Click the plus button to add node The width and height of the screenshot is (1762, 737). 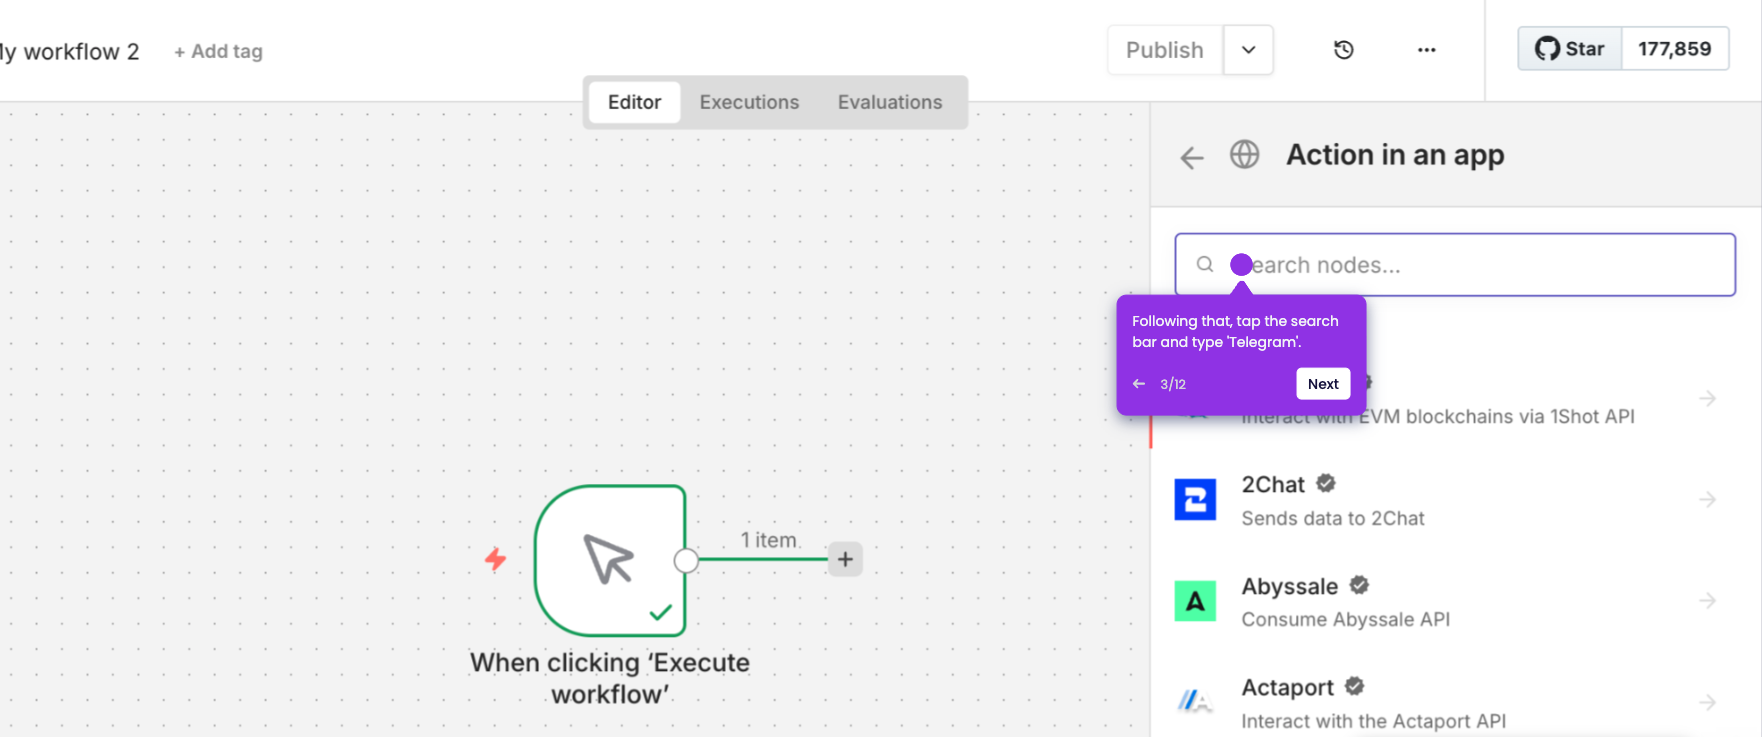coord(845,559)
